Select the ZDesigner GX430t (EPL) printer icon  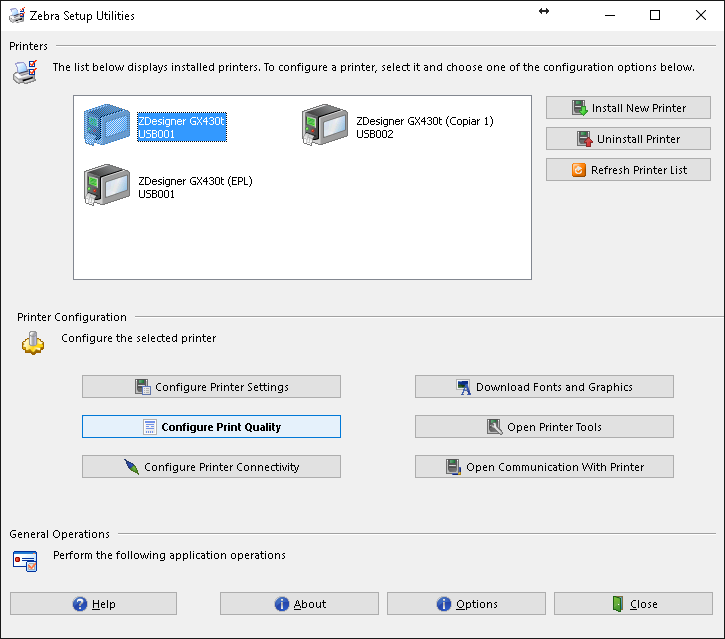(x=107, y=184)
